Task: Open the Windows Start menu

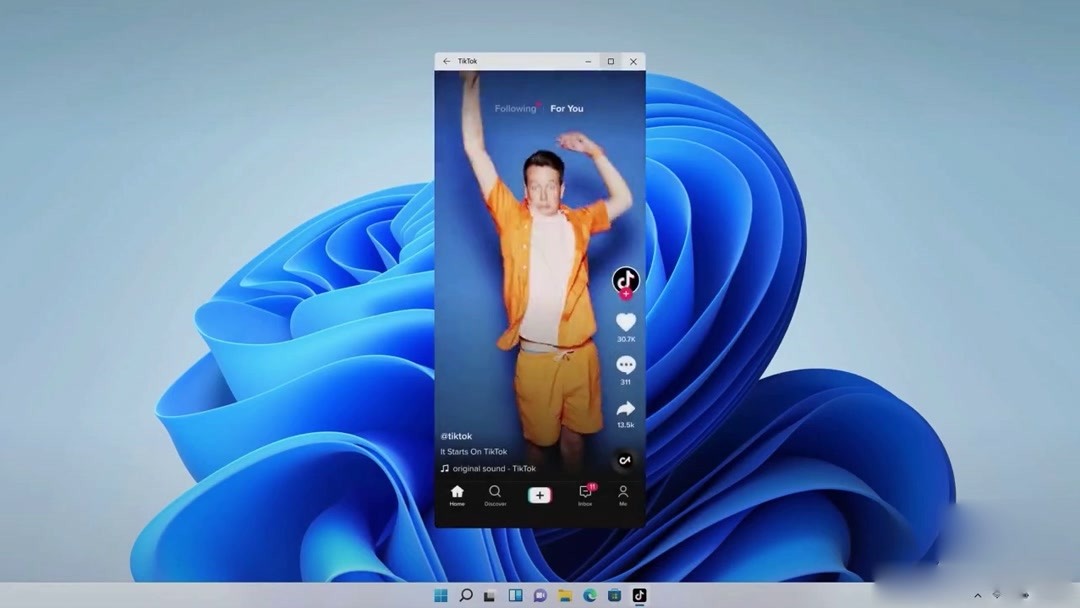Action: point(441,594)
